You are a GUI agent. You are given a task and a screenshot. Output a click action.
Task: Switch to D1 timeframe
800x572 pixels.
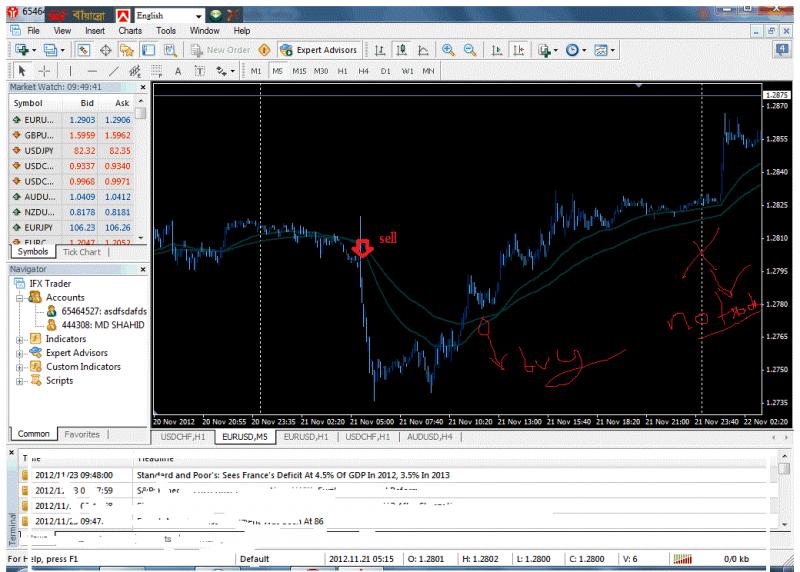click(x=385, y=71)
